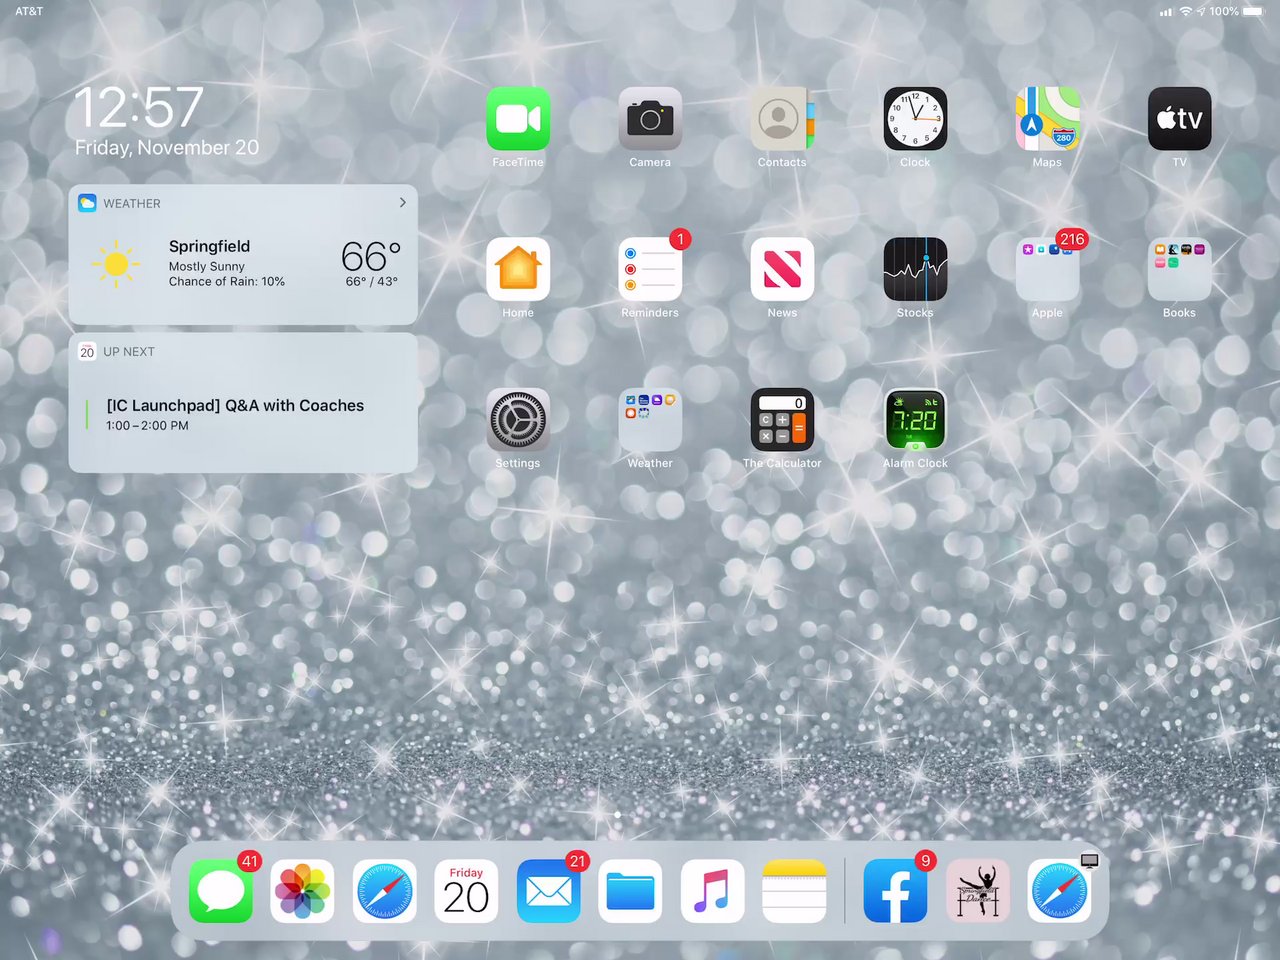The height and width of the screenshot is (960, 1280).
Task: Tap the 66° temperature reading
Action: (371, 257)
